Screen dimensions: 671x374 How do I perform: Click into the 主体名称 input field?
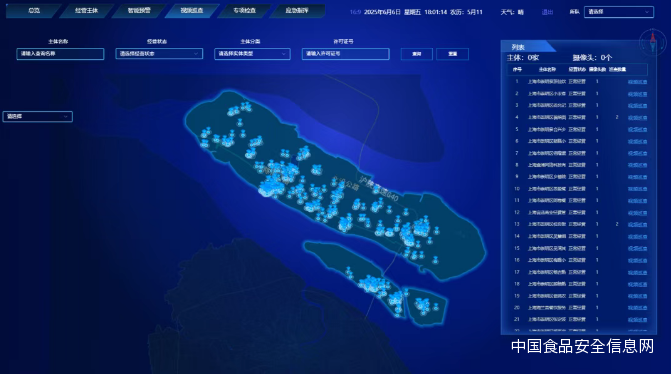[x=60, y=54]
